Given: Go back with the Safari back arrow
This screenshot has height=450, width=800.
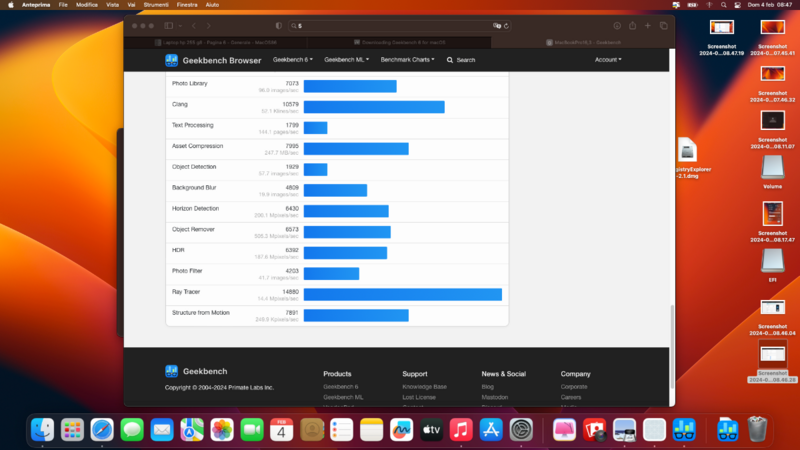Looking at the screenshot, I should tap(194, 26).
